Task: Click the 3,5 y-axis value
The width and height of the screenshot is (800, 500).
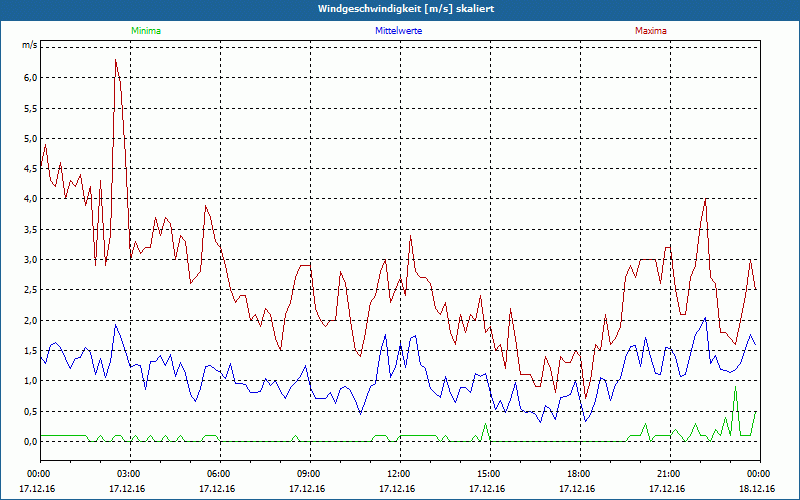Action: pos(31,230)
